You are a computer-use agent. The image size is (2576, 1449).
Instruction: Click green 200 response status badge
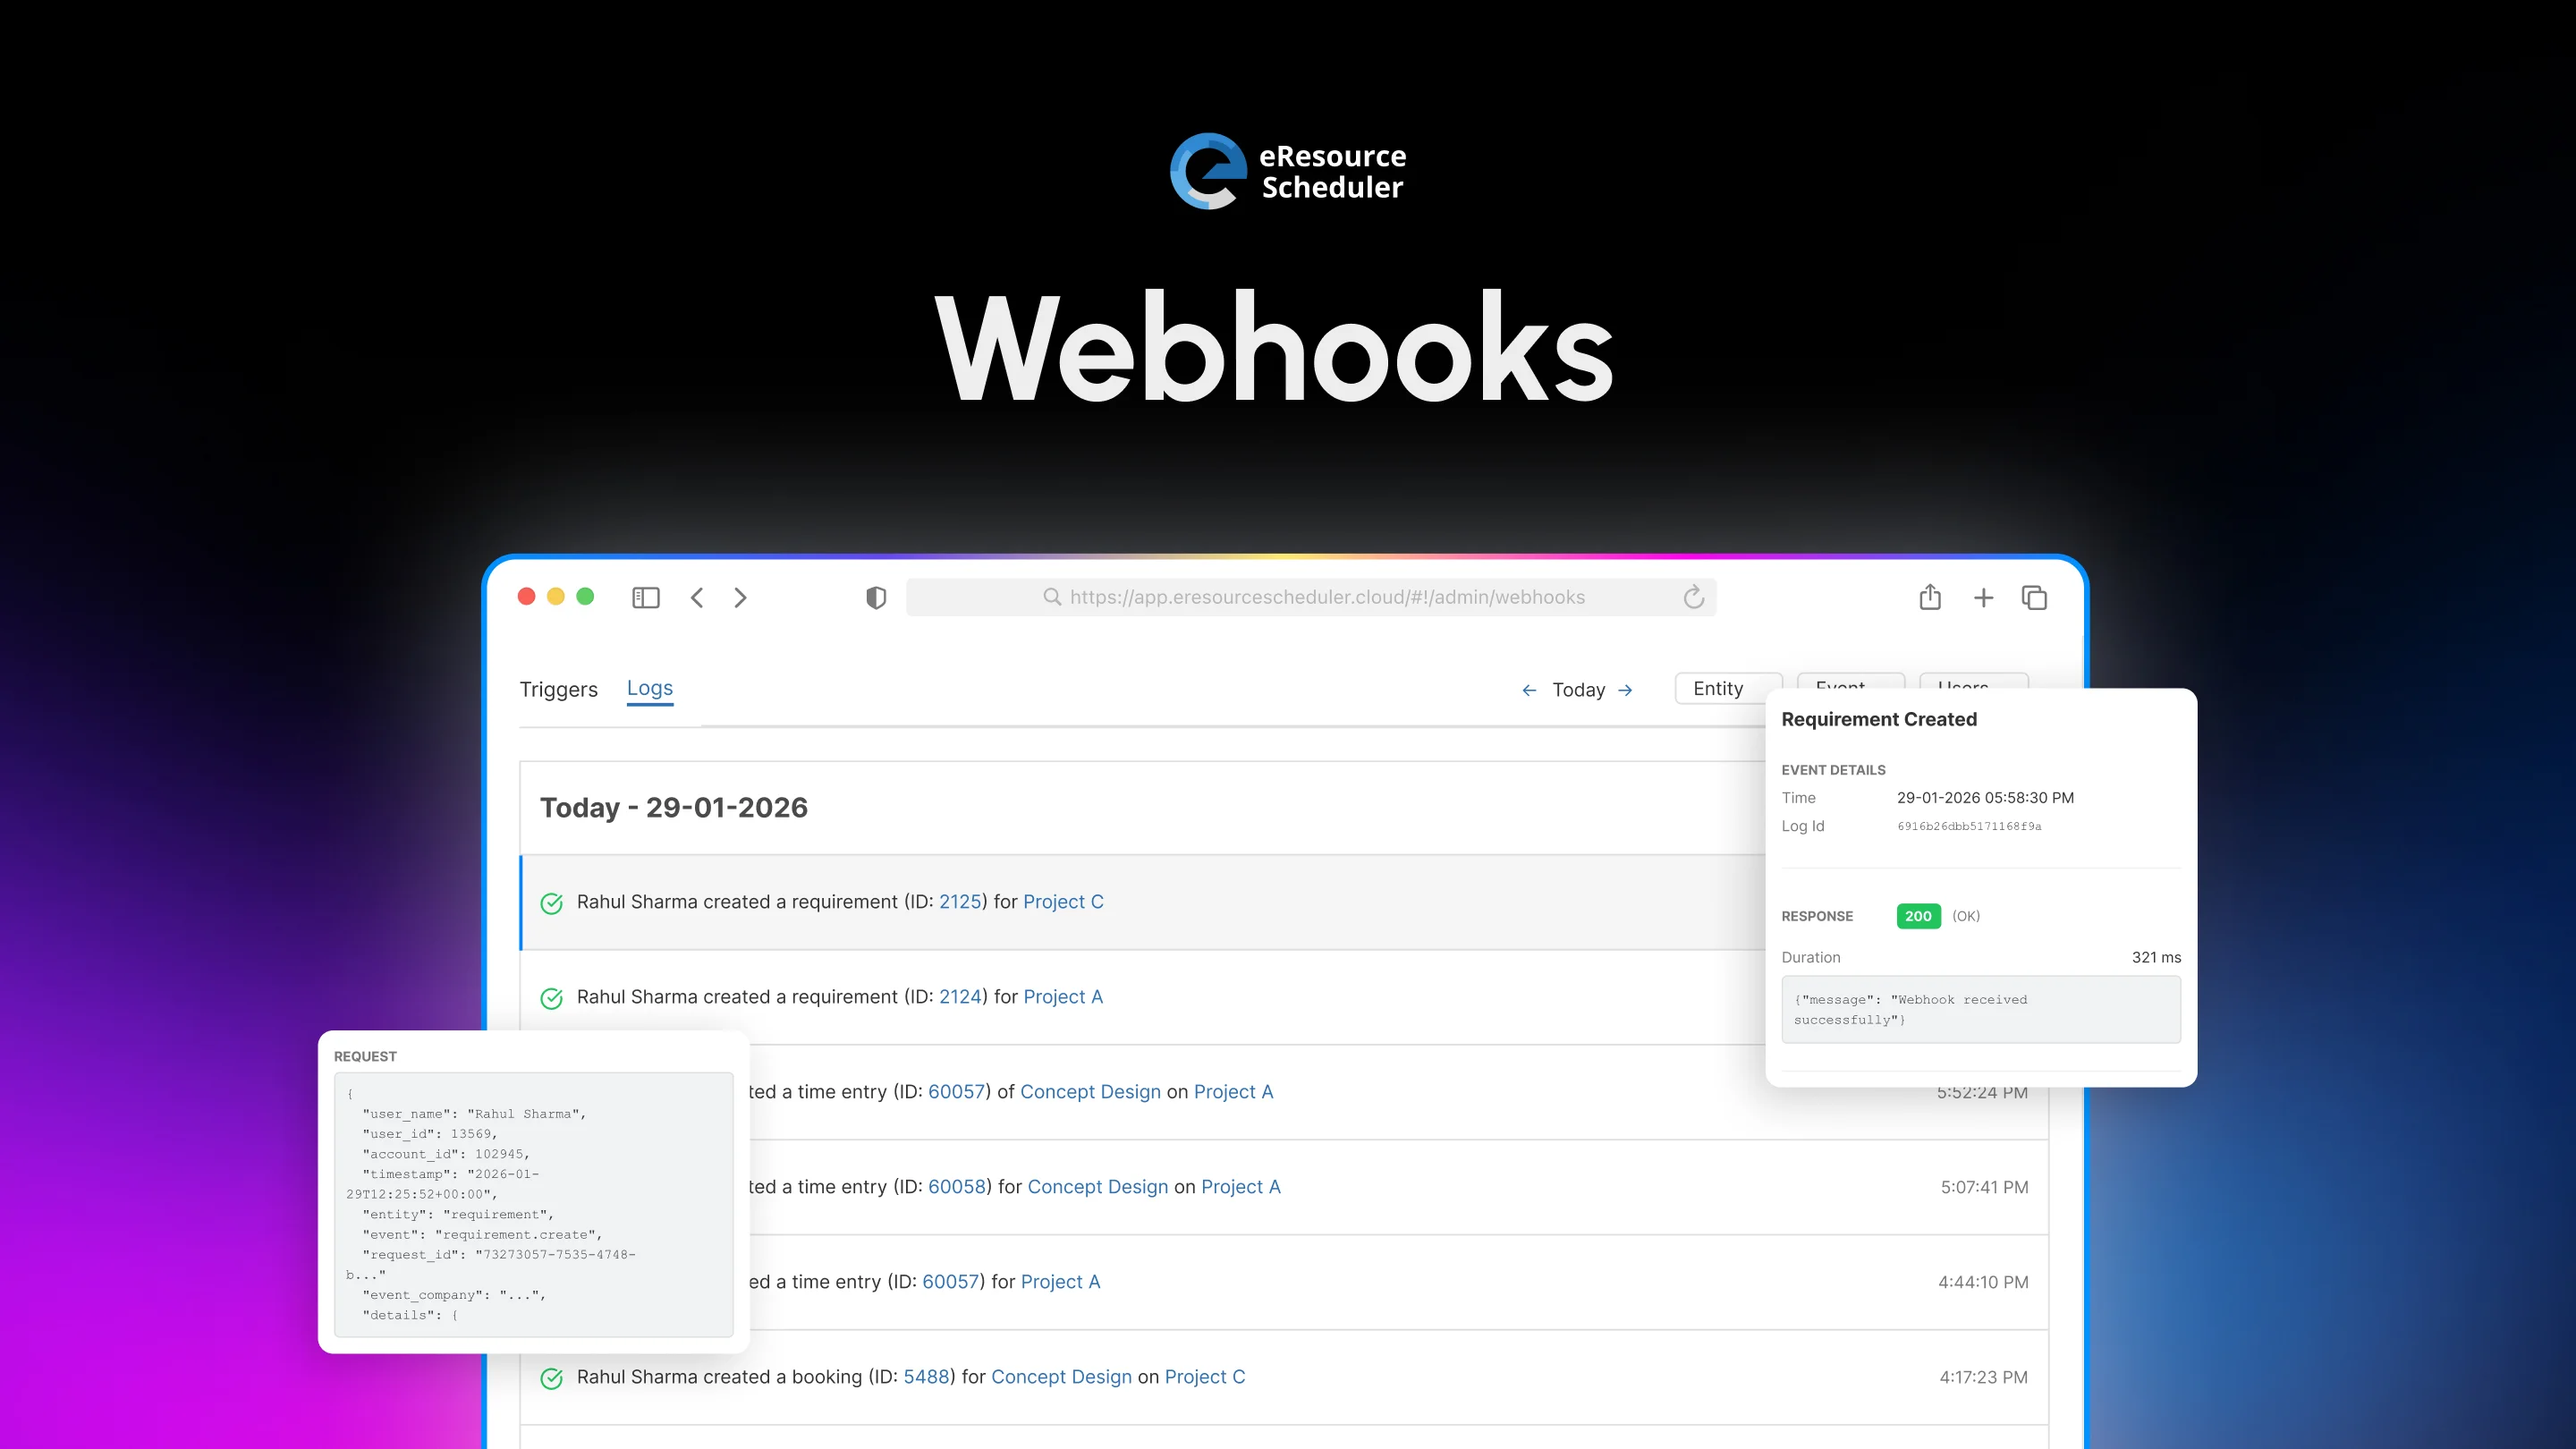click(1917, 916)
